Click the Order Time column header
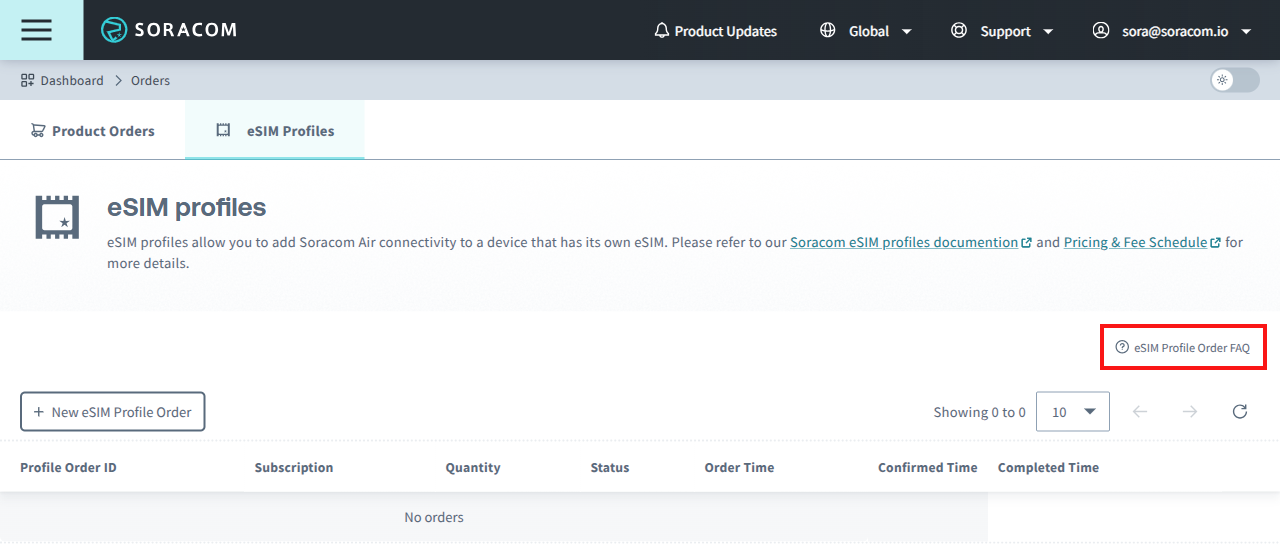This screenshot has height=549, width=1280. [x=739, y=467]
